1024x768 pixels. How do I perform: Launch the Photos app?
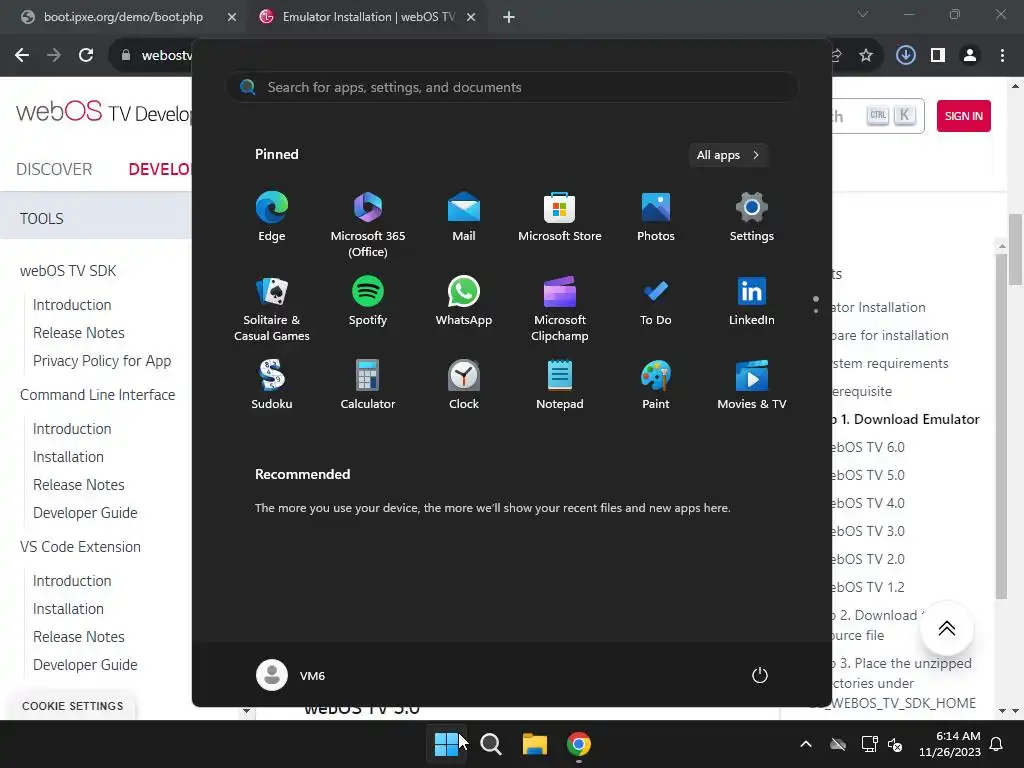pyautogui.click(x=656, y=217)
